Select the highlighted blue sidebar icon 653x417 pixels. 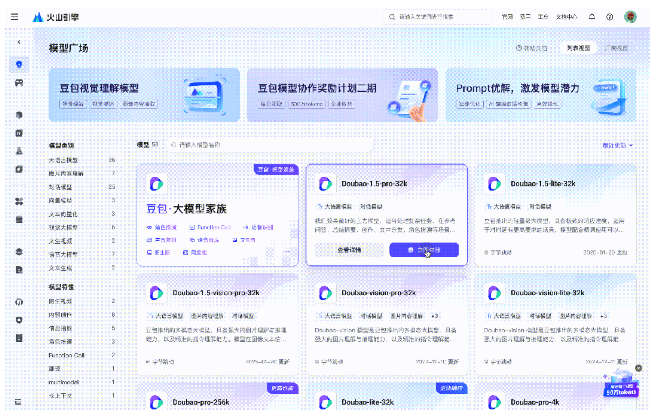point(19,64)
